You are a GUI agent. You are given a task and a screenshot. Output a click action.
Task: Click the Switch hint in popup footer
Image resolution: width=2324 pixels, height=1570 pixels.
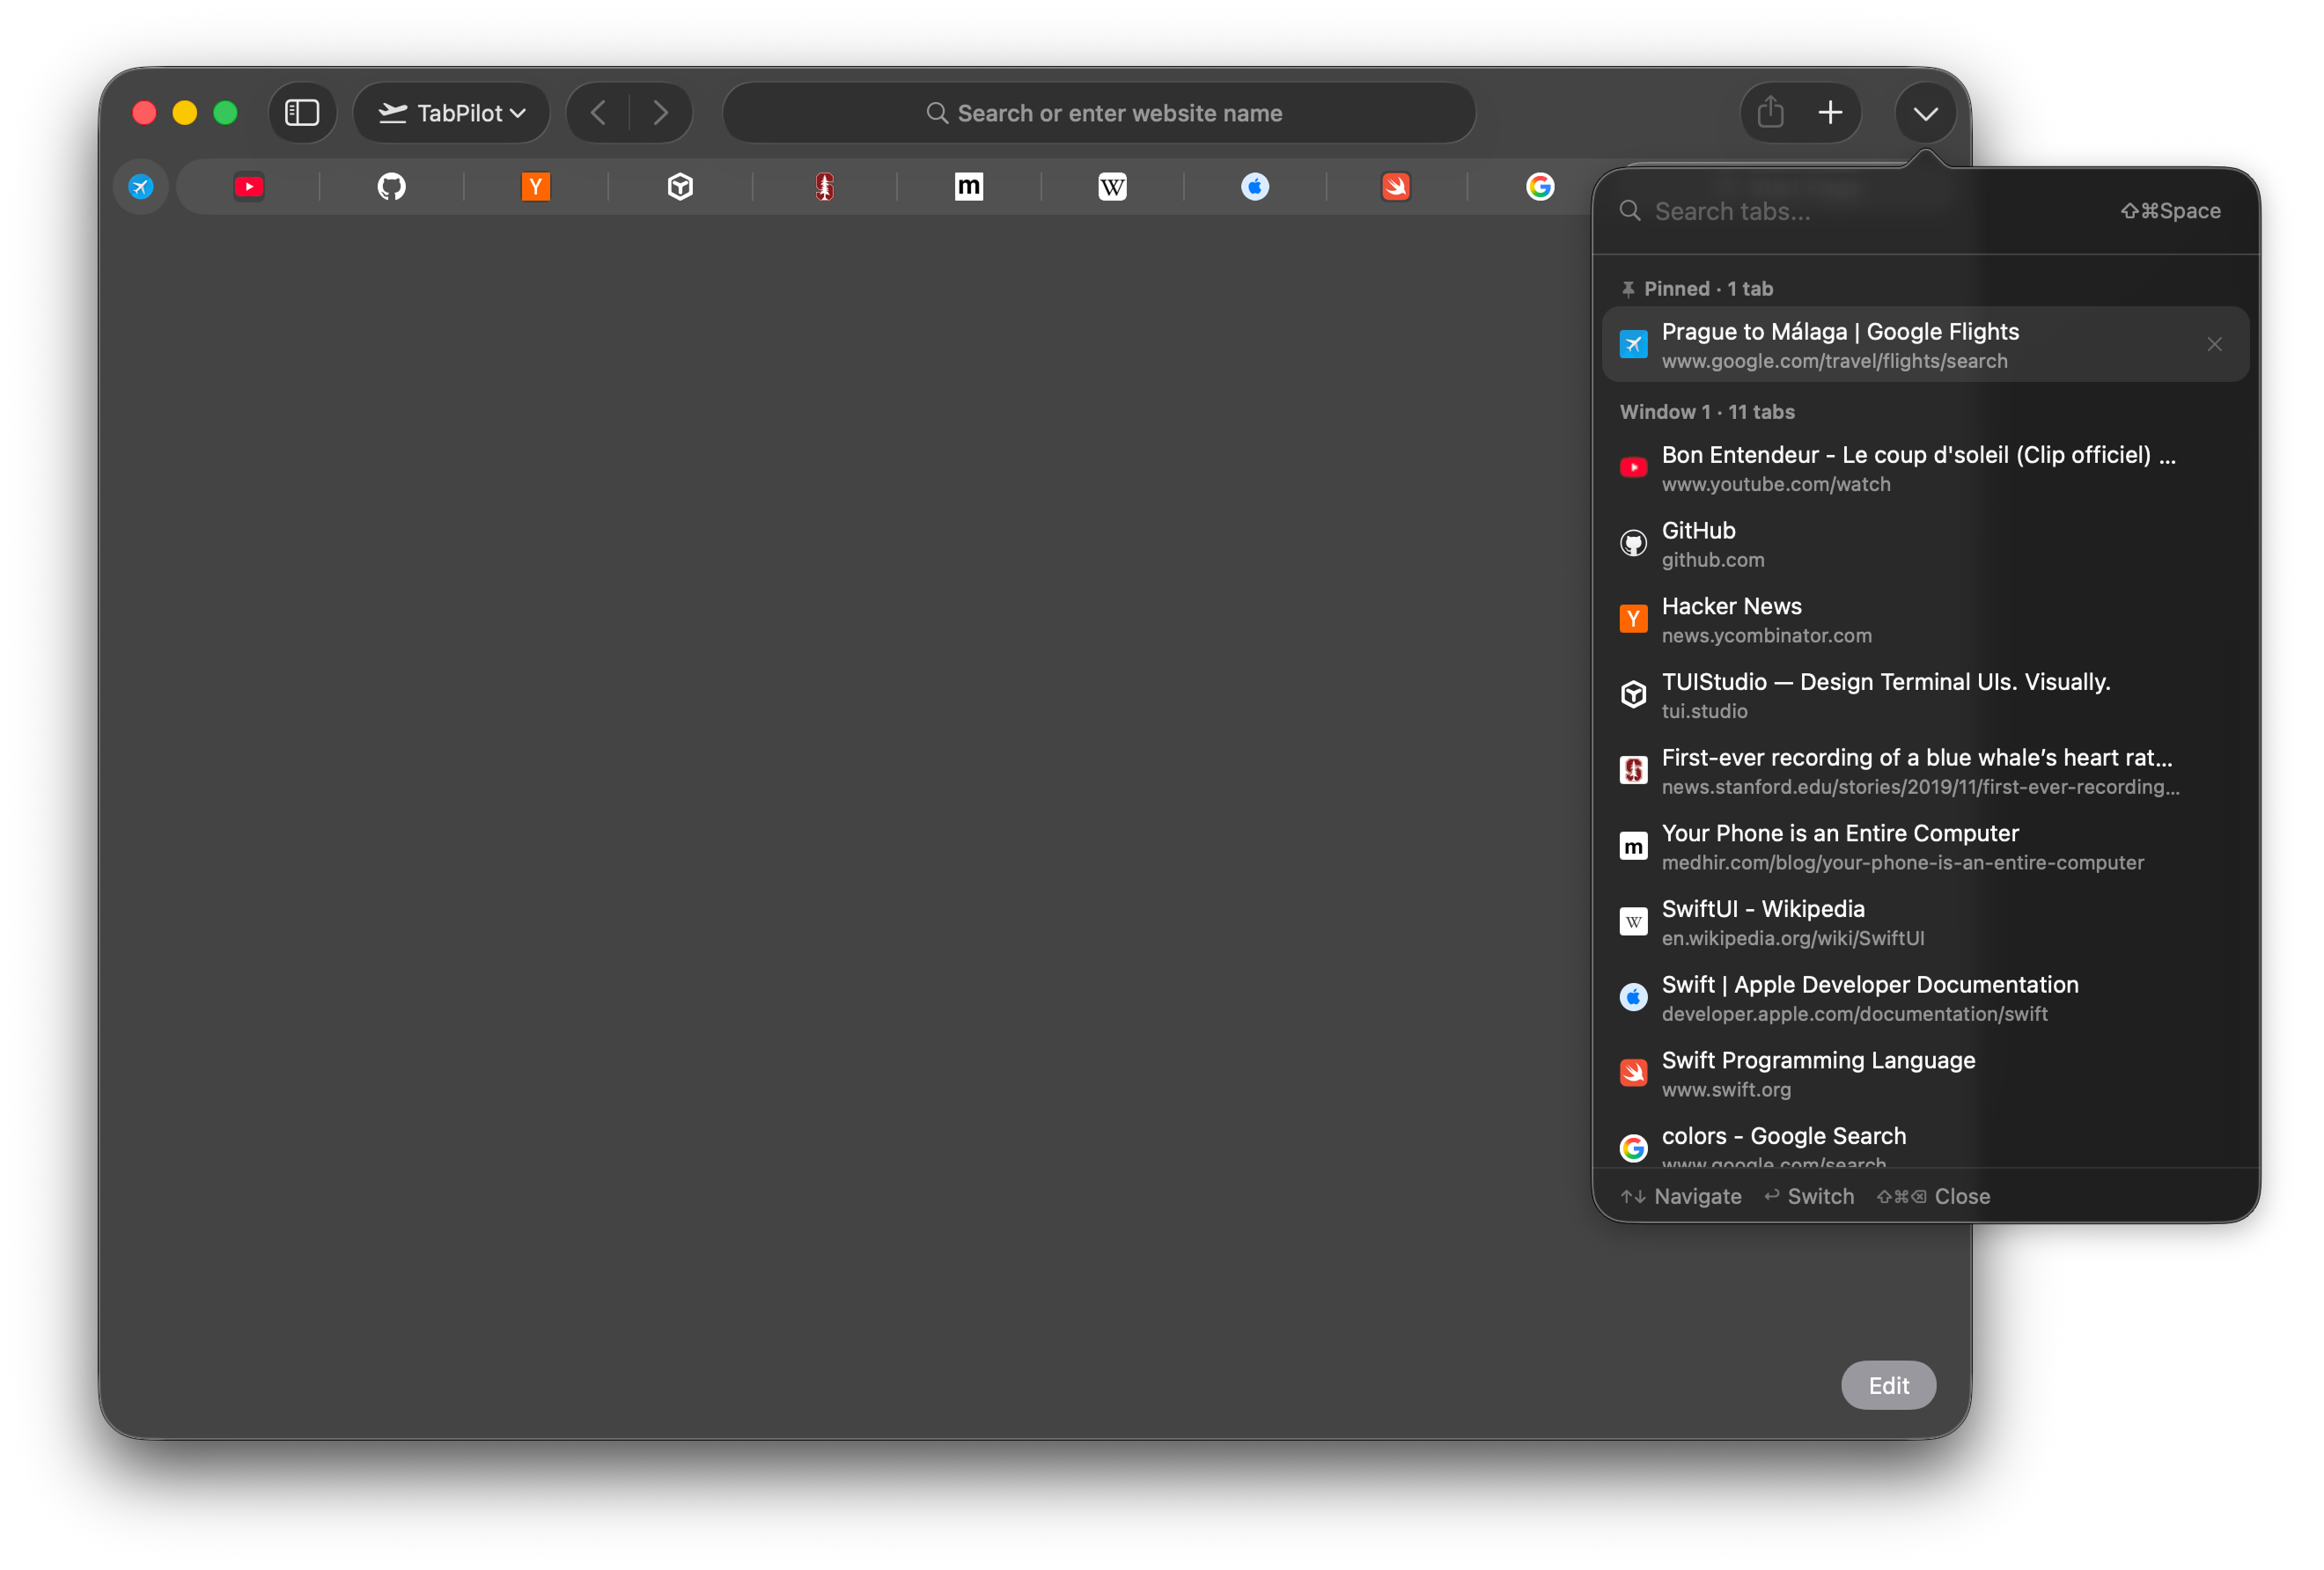(1809, 1196)
